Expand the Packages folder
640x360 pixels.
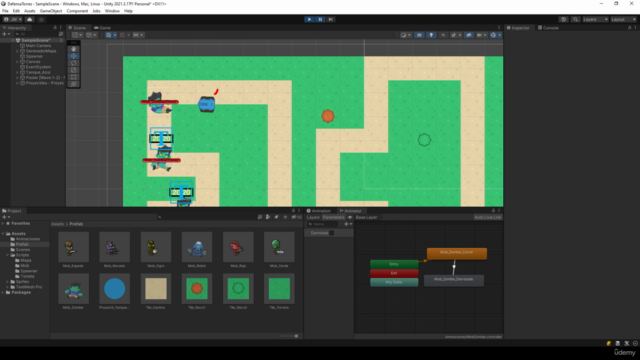3,293
